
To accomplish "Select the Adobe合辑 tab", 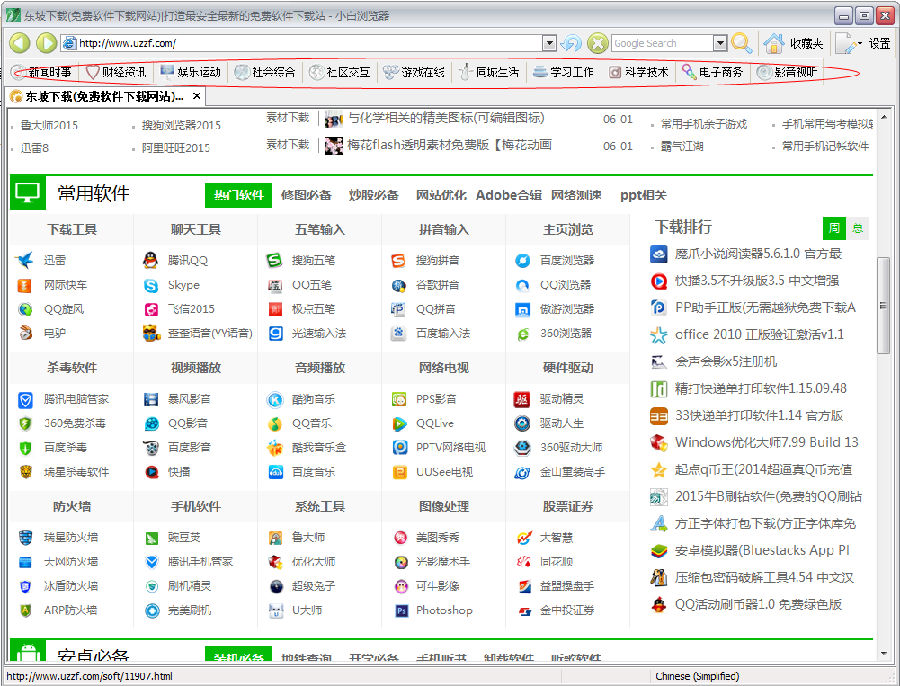I will 509,195.
